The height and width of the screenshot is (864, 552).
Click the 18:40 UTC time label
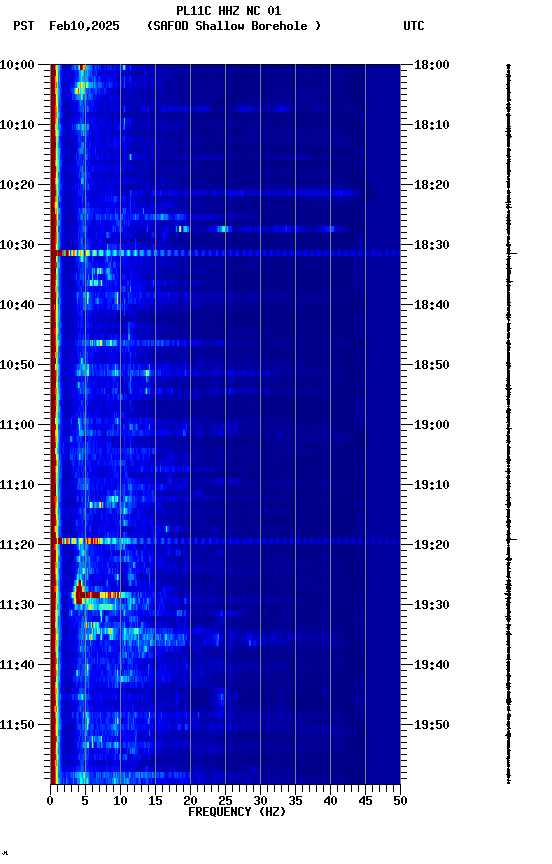tap(432, 305)
